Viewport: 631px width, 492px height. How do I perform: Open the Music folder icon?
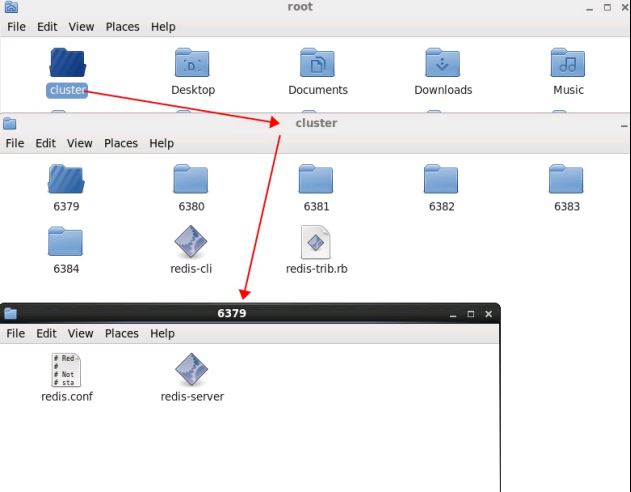(x=567, y=62)
